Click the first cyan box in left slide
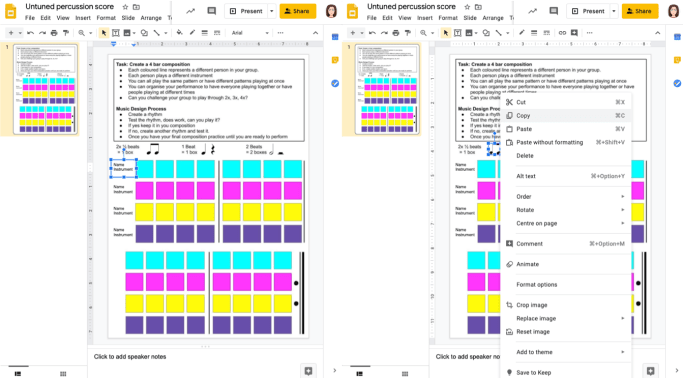683x378 pixels. [144, 169]
